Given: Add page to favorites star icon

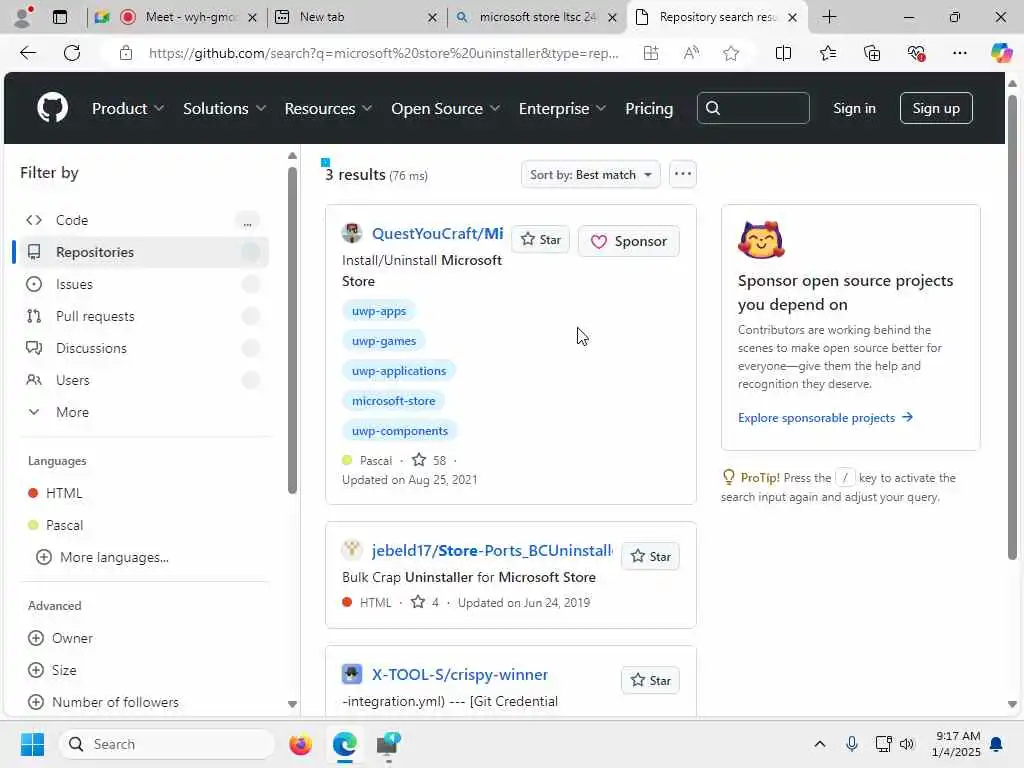Looking at the screenshot, I should [x=731, y=53].
